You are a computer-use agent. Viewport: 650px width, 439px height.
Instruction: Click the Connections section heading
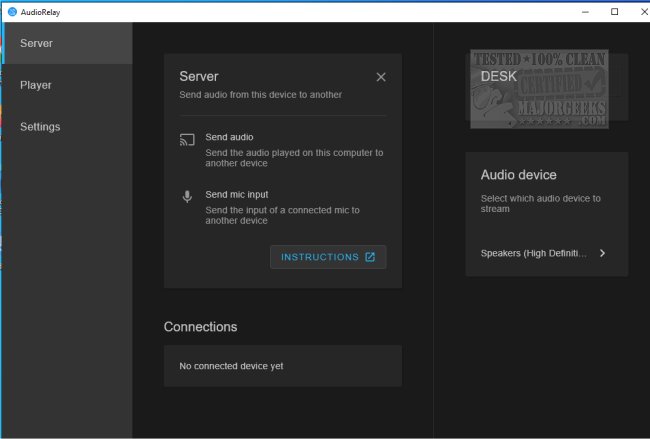pos(200,327)
